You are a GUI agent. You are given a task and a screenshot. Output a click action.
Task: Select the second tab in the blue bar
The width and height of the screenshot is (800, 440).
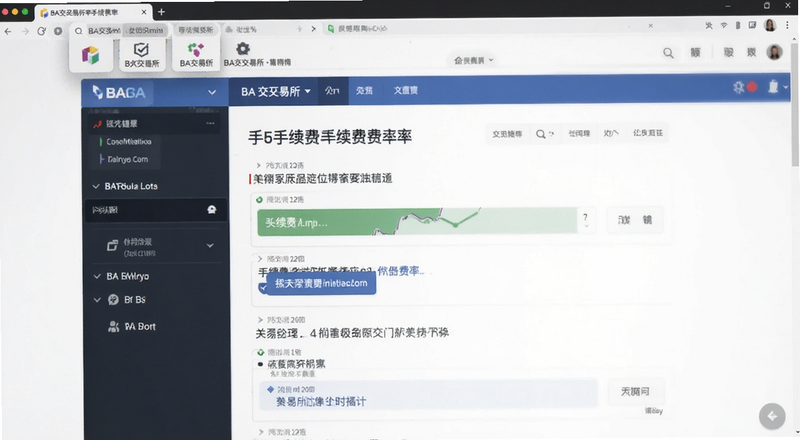364,91
